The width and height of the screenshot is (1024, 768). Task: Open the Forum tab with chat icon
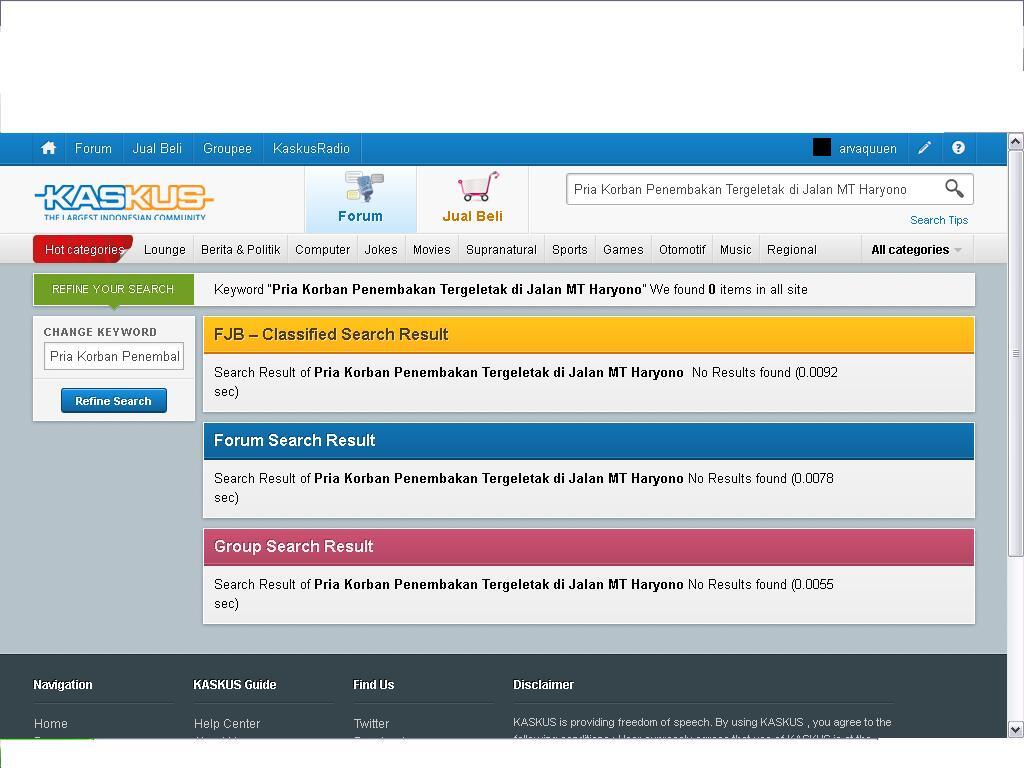coord(360,199)
